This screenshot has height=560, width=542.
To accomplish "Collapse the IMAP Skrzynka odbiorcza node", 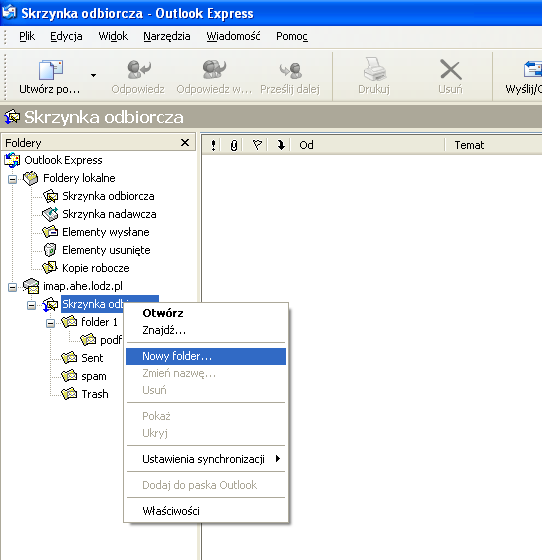I will (31, 305).
